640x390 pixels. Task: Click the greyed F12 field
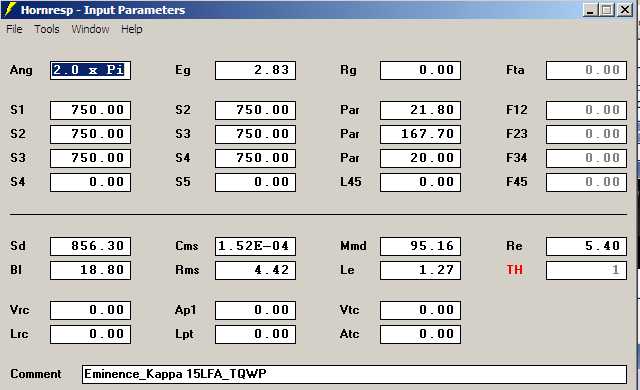point(586,110)
